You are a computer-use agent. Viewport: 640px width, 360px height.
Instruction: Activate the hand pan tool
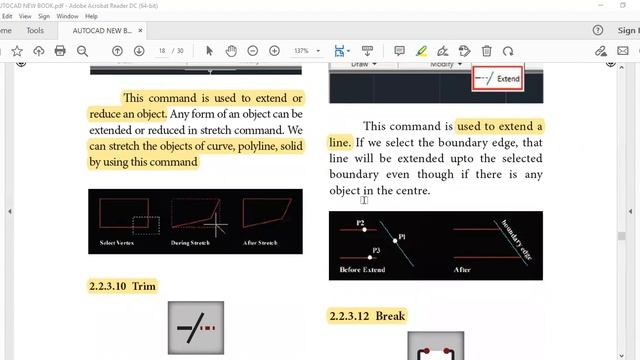coord(231,51)
